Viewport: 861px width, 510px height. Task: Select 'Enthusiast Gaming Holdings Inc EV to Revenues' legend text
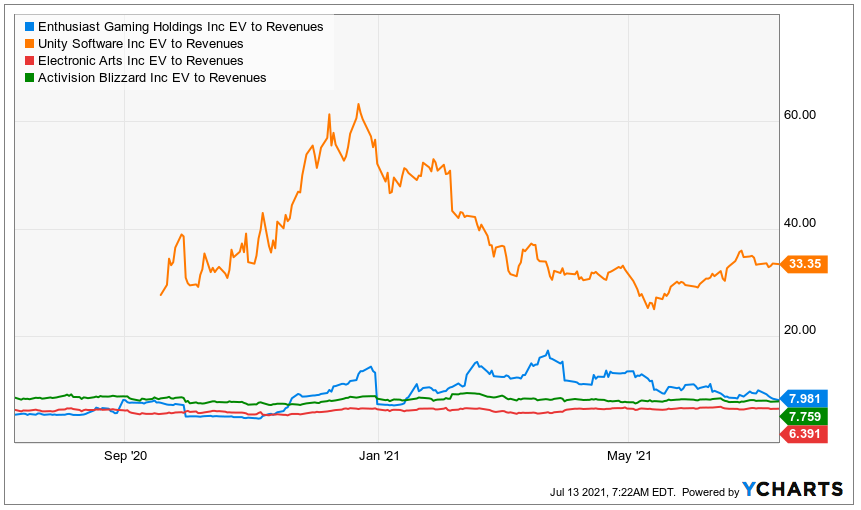pyautogui.click(x=181, y=26)
